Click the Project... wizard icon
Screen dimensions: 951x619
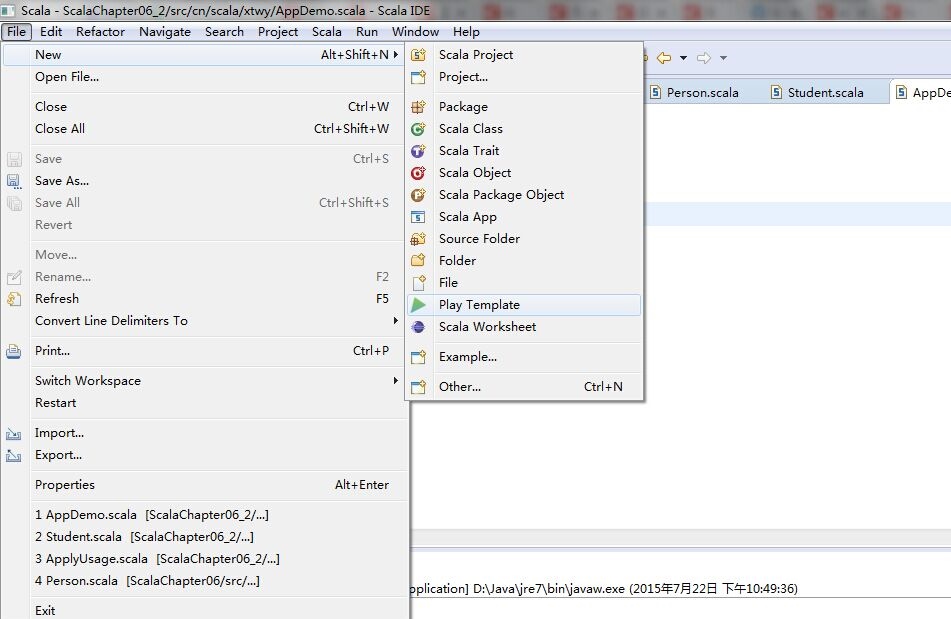pos(418,77)
